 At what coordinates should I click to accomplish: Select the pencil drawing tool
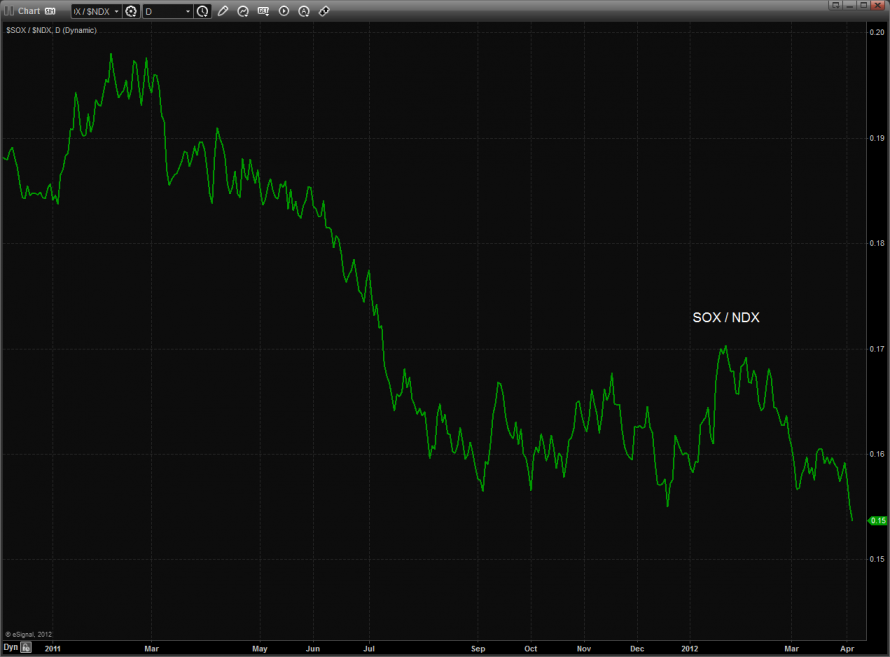223,11
